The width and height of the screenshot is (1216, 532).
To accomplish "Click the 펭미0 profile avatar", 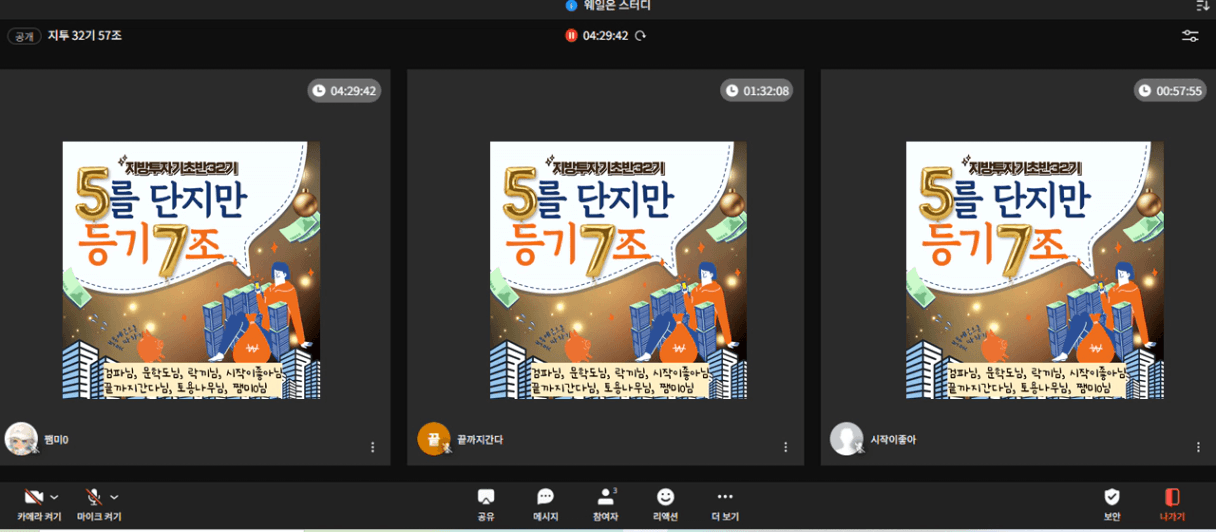I will click(x=21, y=439).
